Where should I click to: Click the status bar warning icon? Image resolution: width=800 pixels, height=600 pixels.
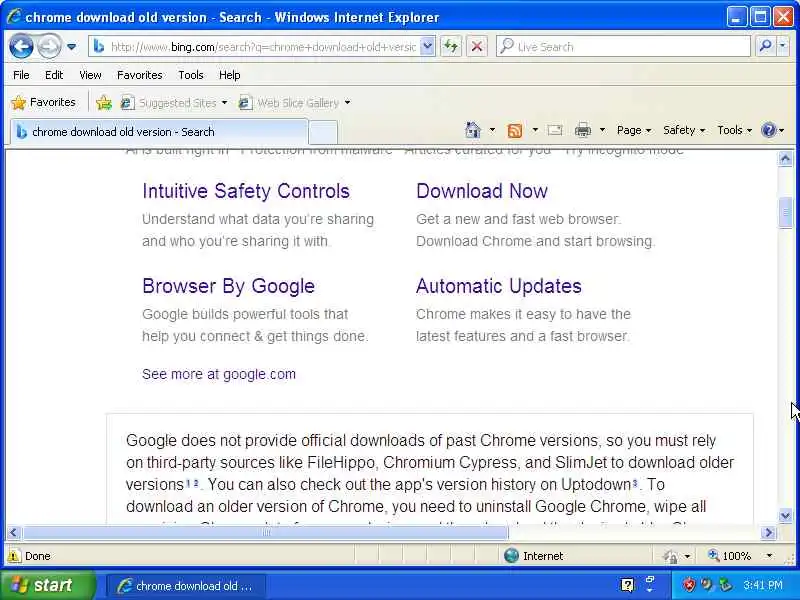[x=14, y=556]
